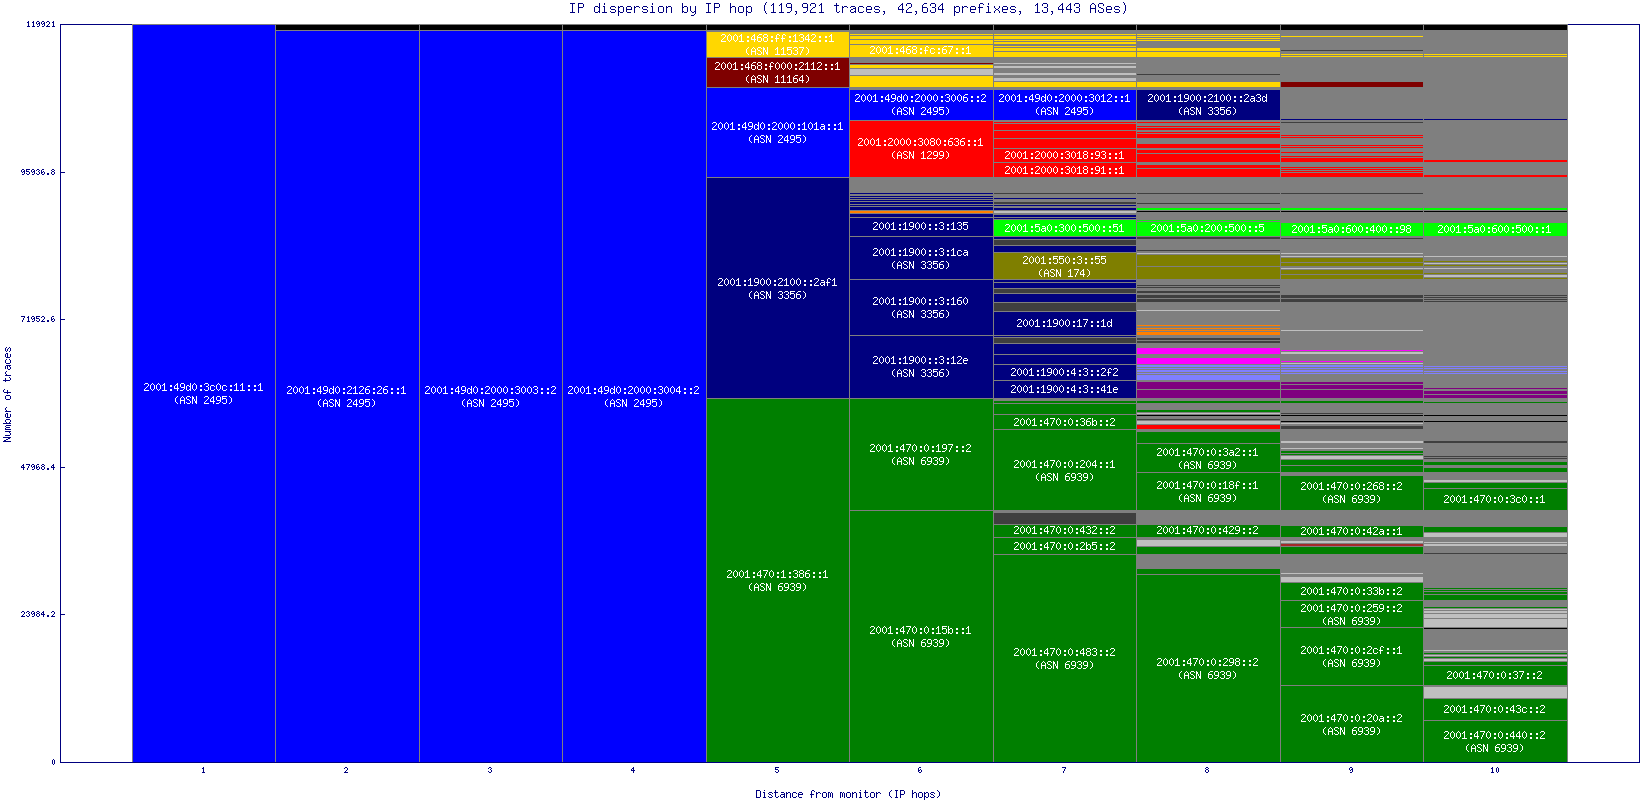
Task: Click block 2001:470:0:204::1
Action: point(1065,470)
